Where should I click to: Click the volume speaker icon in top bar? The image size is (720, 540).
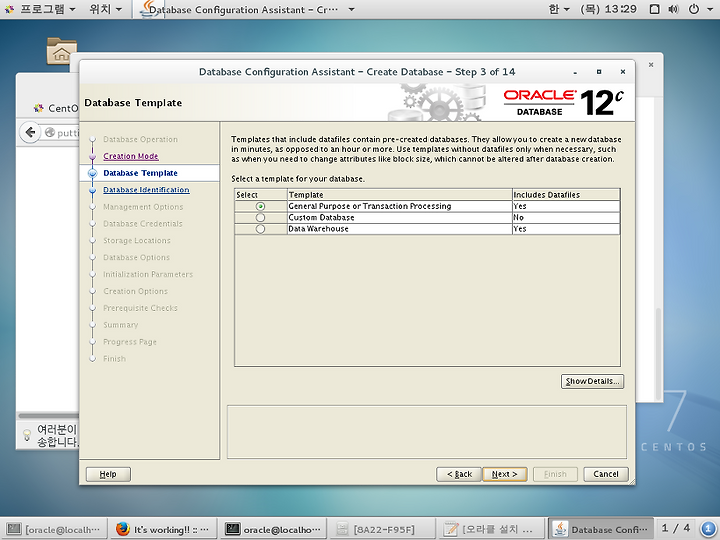point(674,9)
